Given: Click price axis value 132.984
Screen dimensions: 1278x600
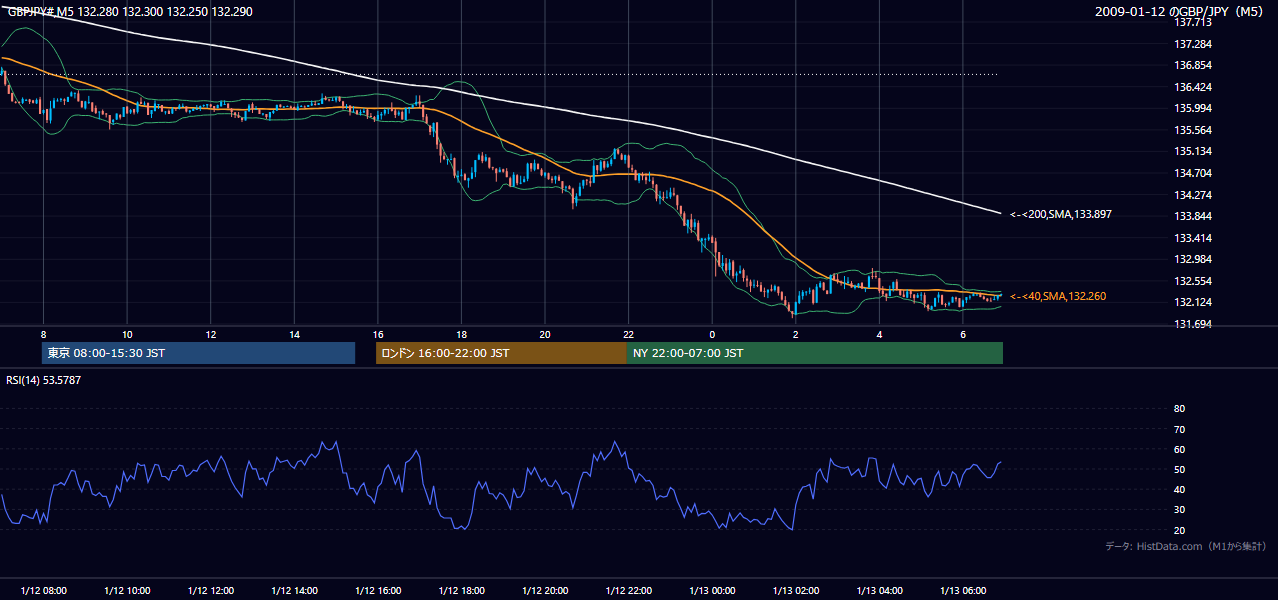Looking at the screenshot, I should [x=1193, y=260].
